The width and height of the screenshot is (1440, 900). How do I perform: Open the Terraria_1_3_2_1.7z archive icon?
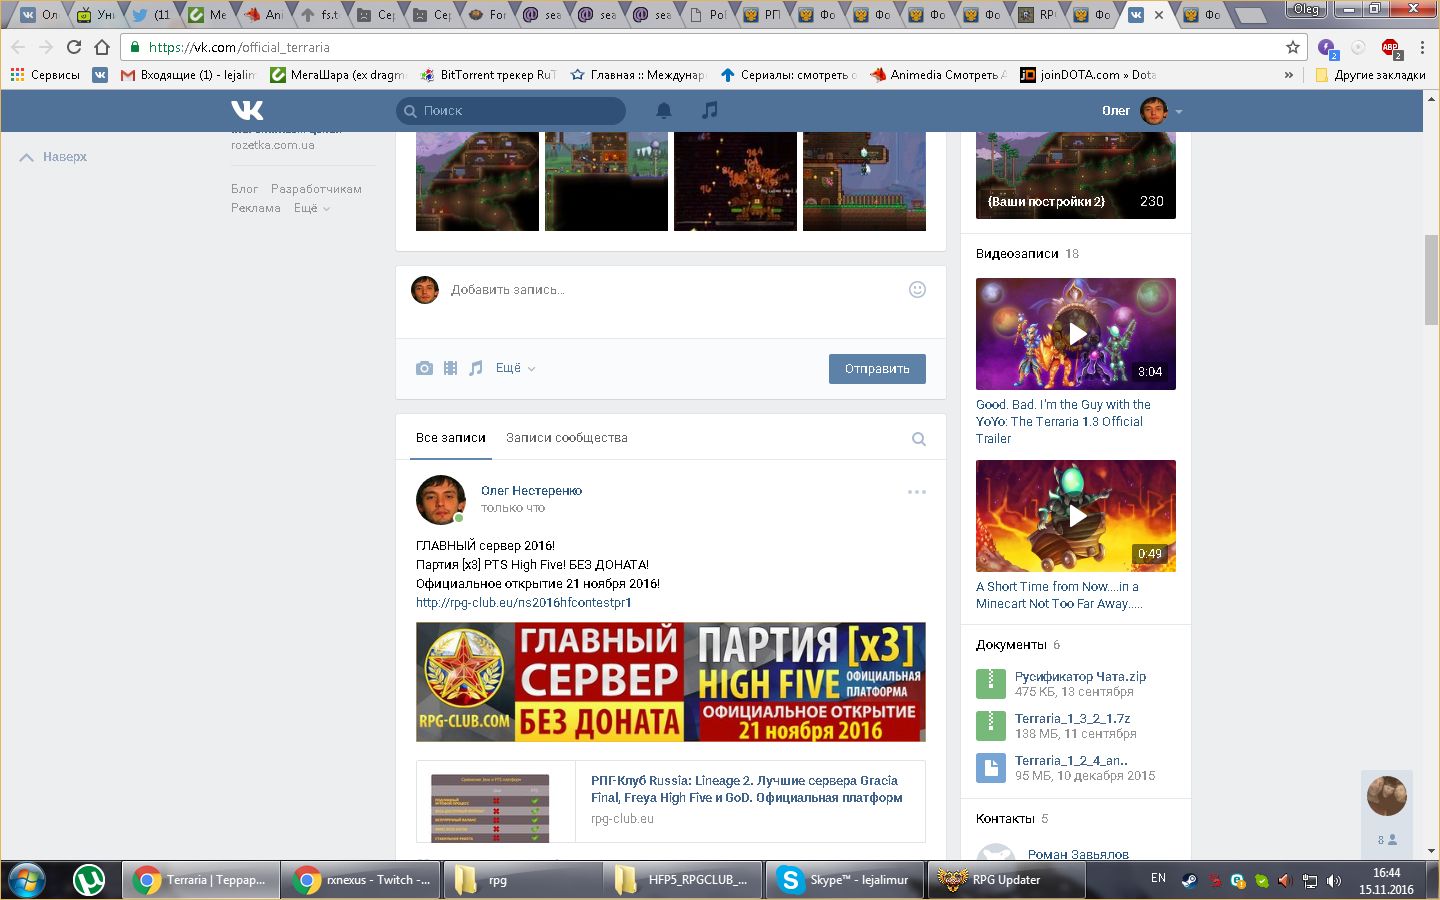coord(990,725)
